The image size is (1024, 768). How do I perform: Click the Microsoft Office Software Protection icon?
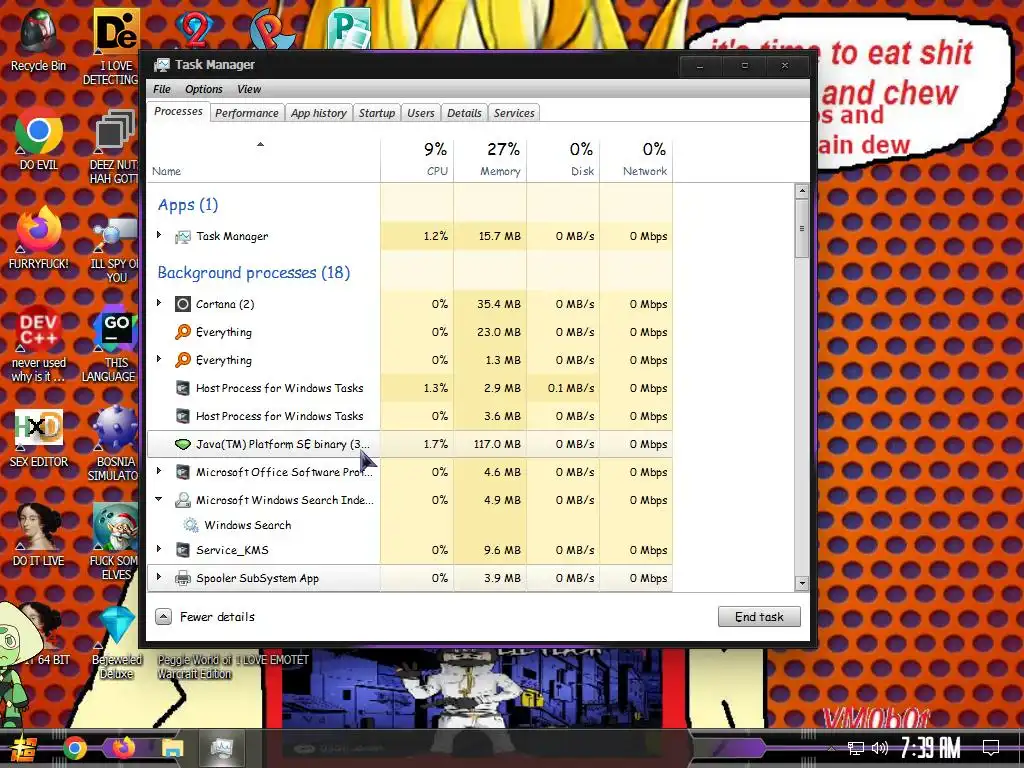point(183,472)
